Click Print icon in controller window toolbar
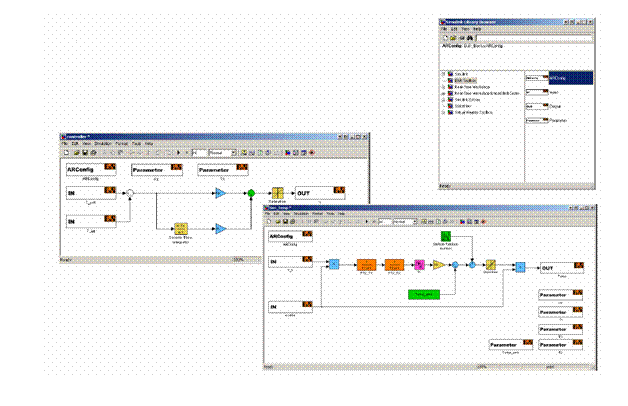 click(93, 153)
